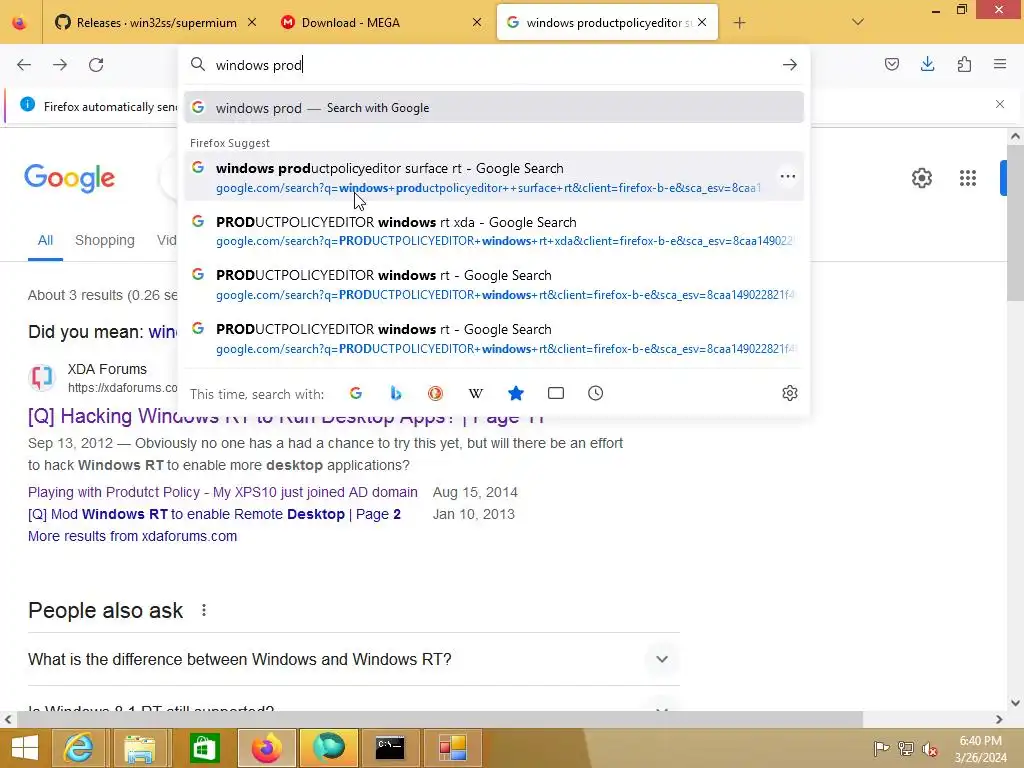The image size is (1024, 768).
Task: Search bookmarks using the star icon
Action: pyautogui.click(x=515, y=393)
